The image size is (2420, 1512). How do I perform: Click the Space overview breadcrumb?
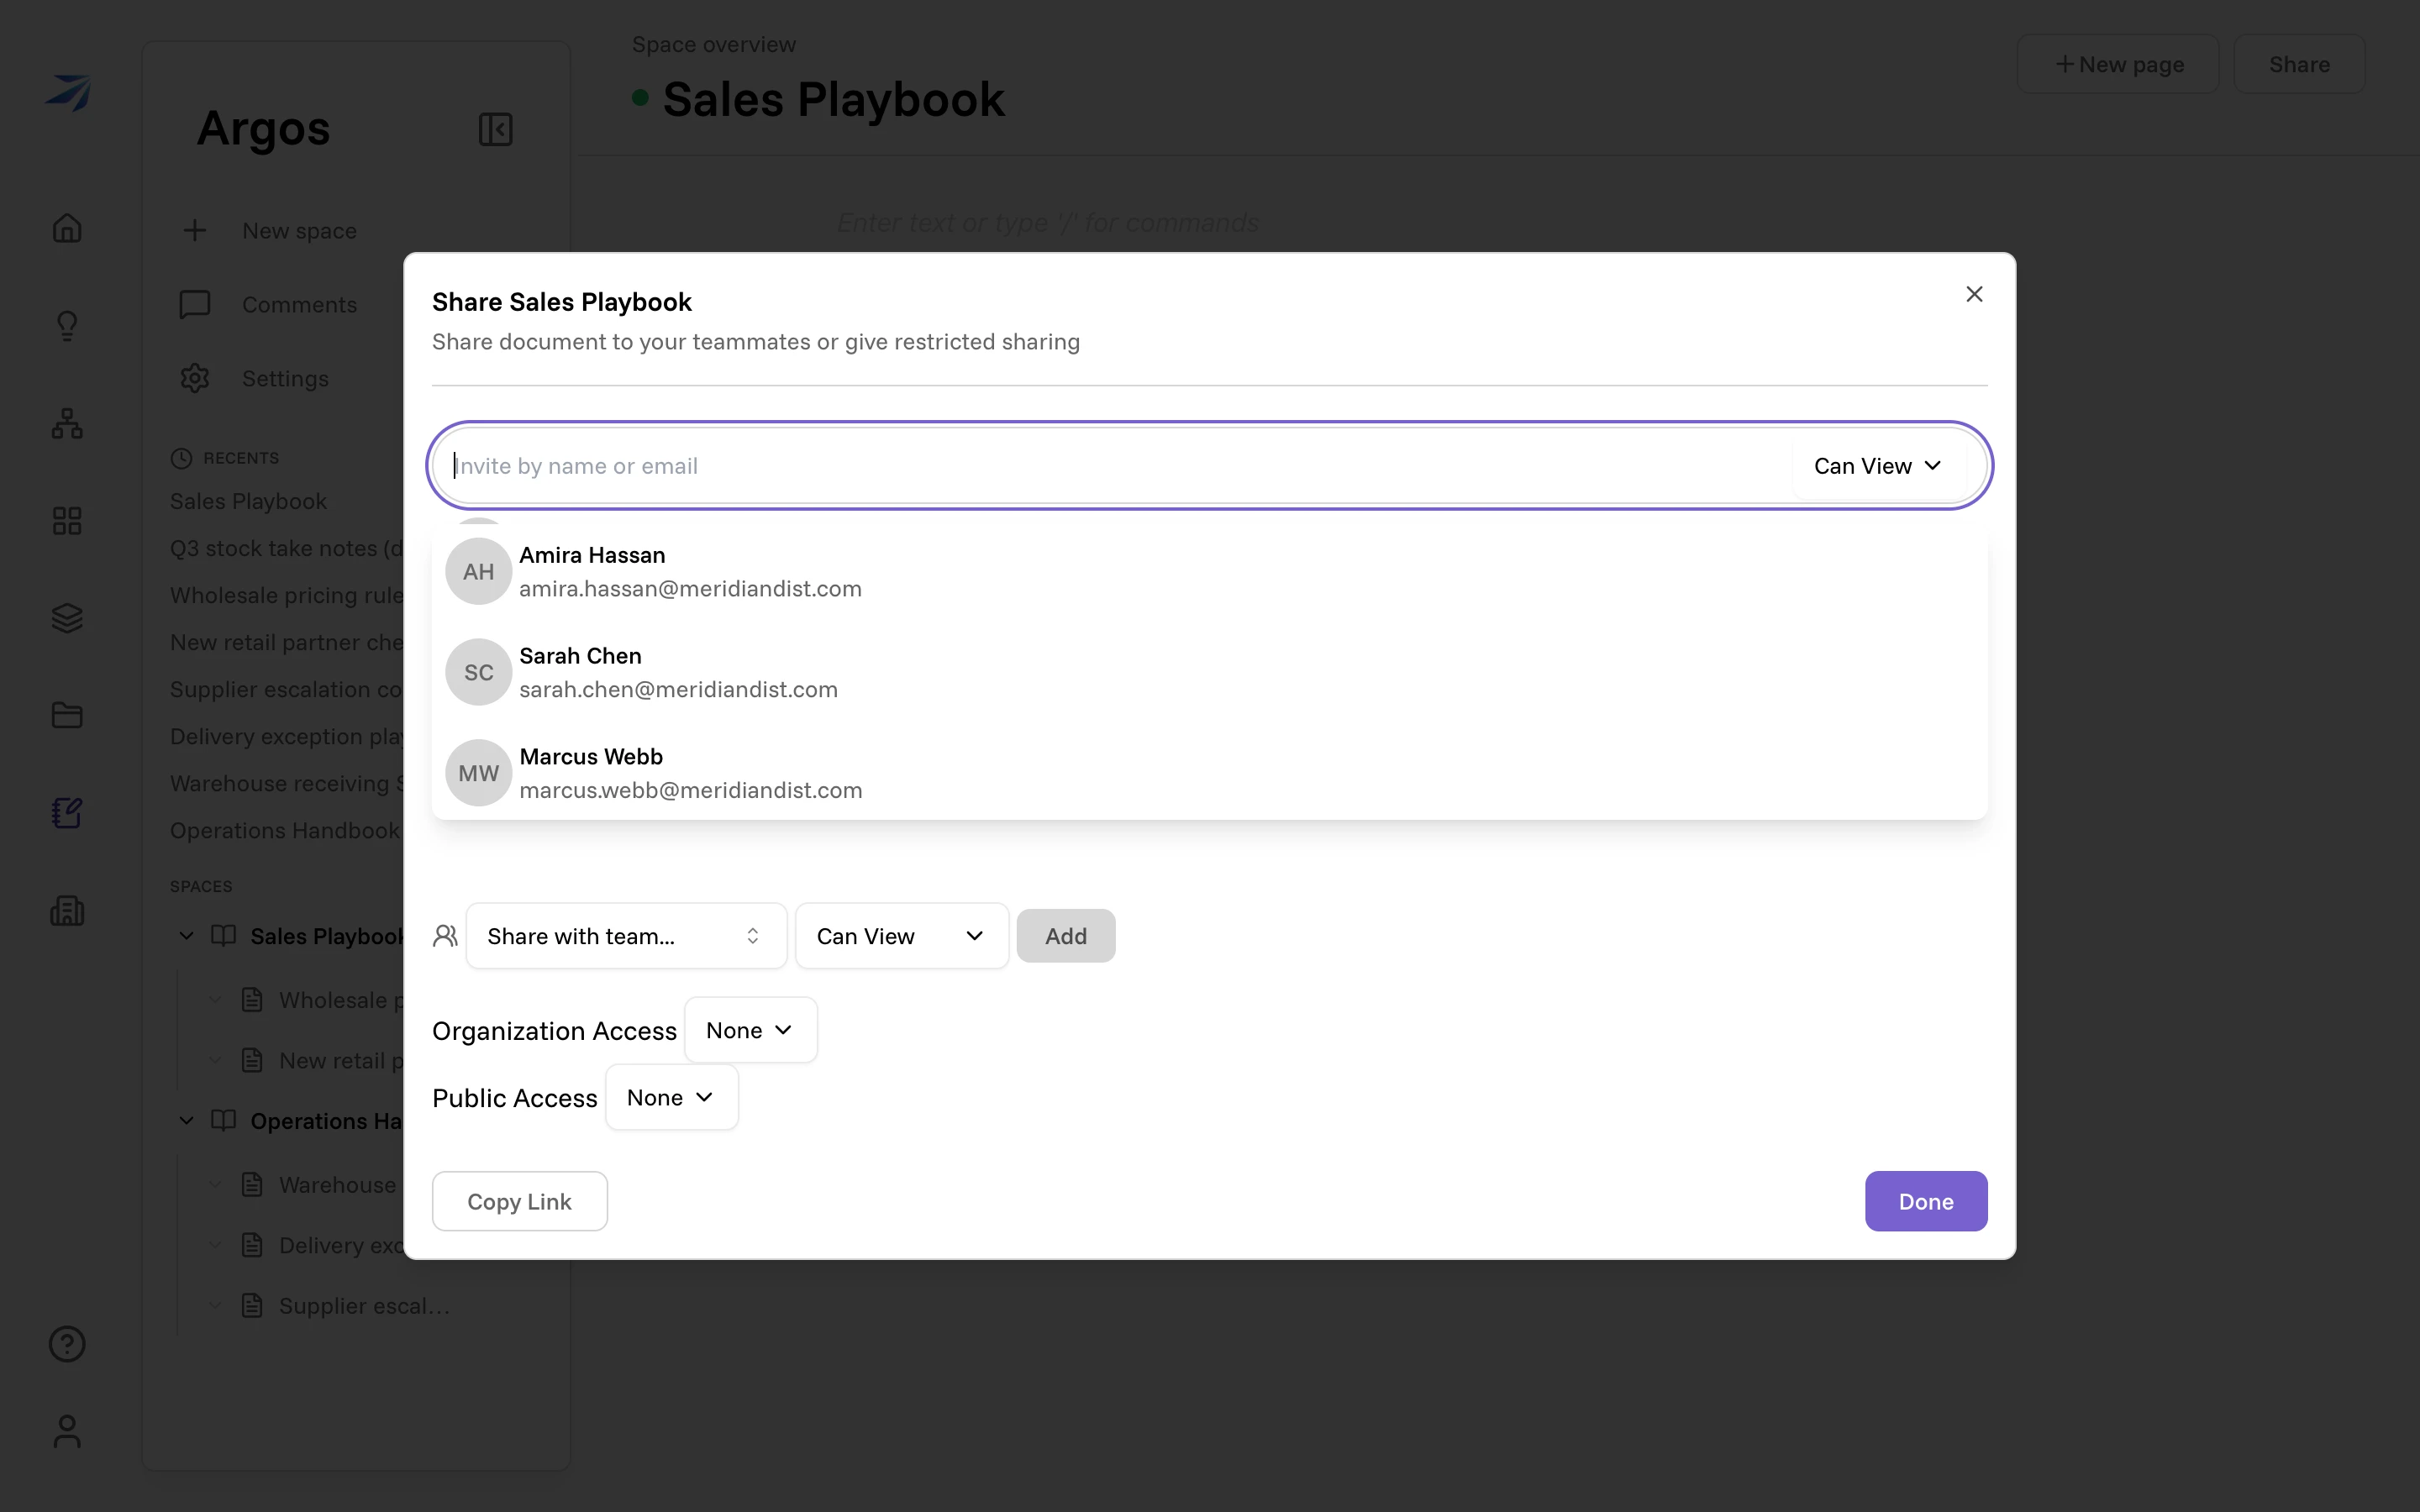tap(714, 44)
